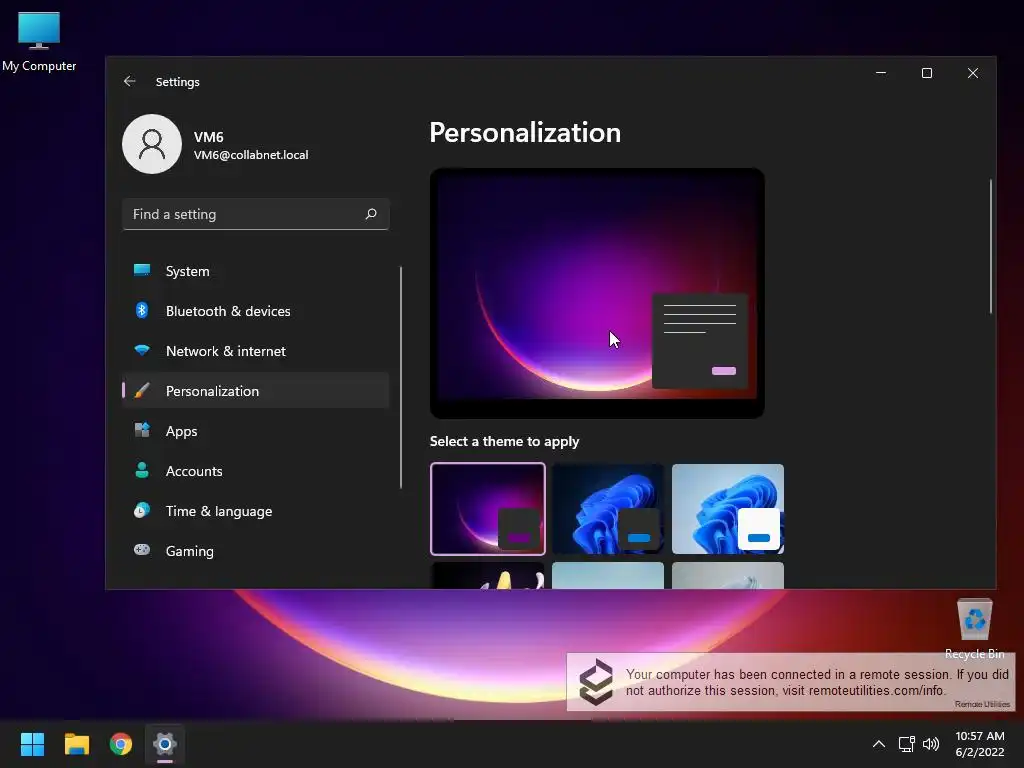Open the Recycle Bin desktop icon
This screenshot has width=1024, height=768.
pyautogui.click(x=974, y=628)
